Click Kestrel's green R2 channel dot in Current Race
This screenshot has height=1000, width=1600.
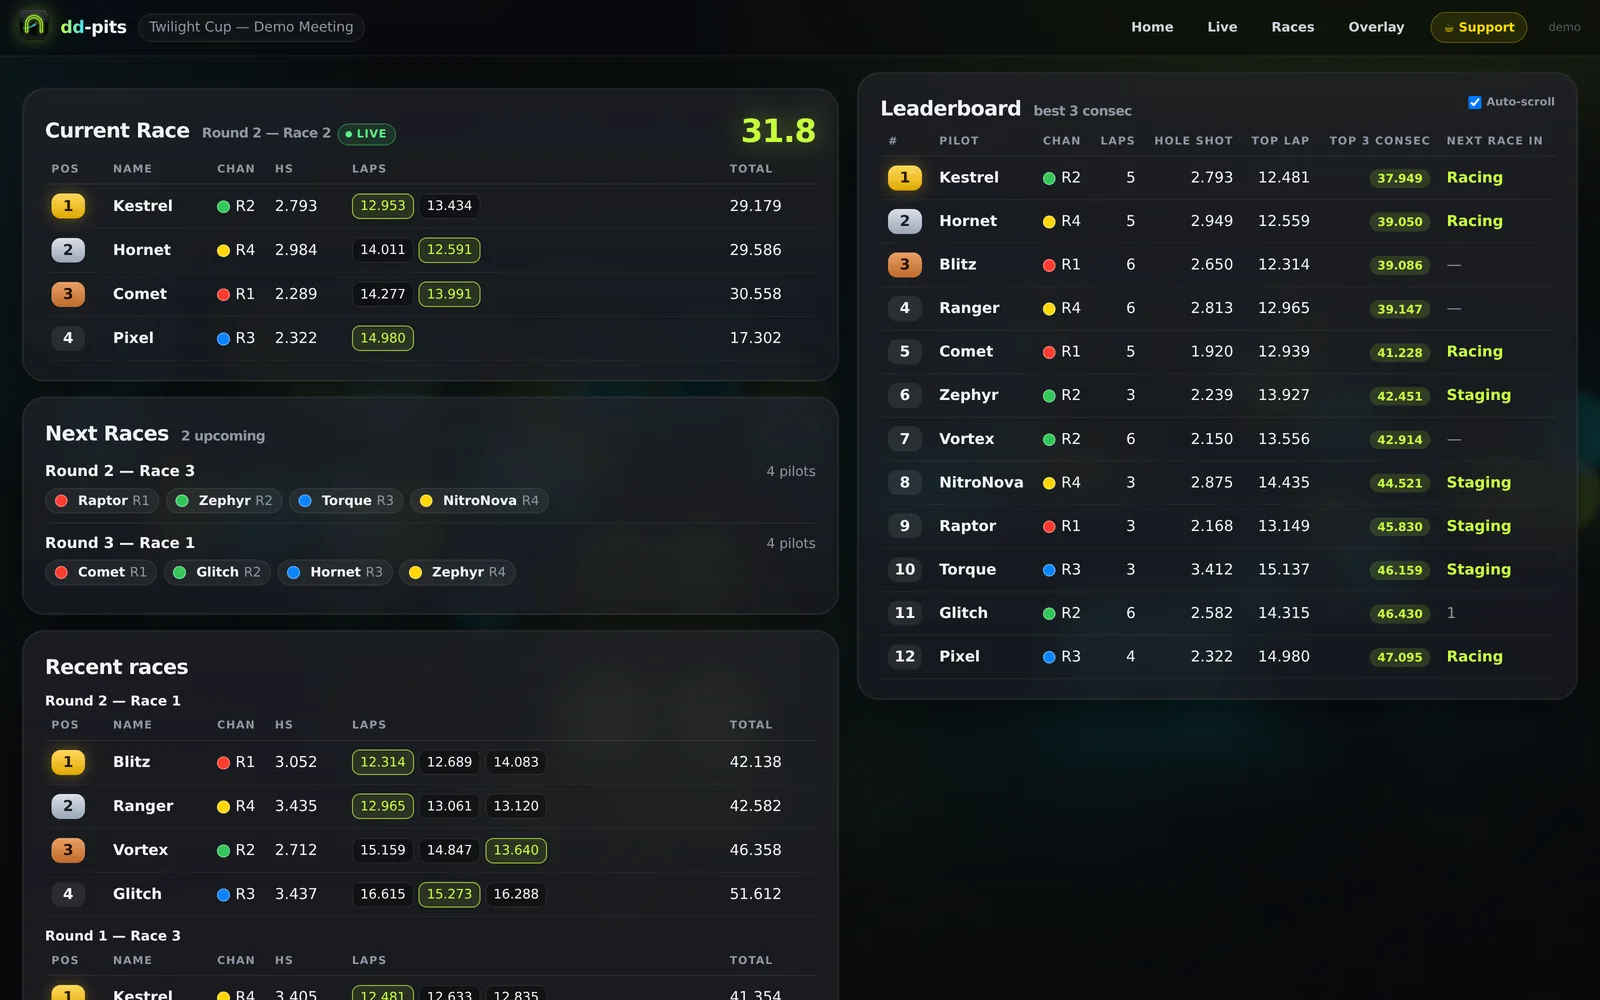pyautogui.click(x=223, y=206)
